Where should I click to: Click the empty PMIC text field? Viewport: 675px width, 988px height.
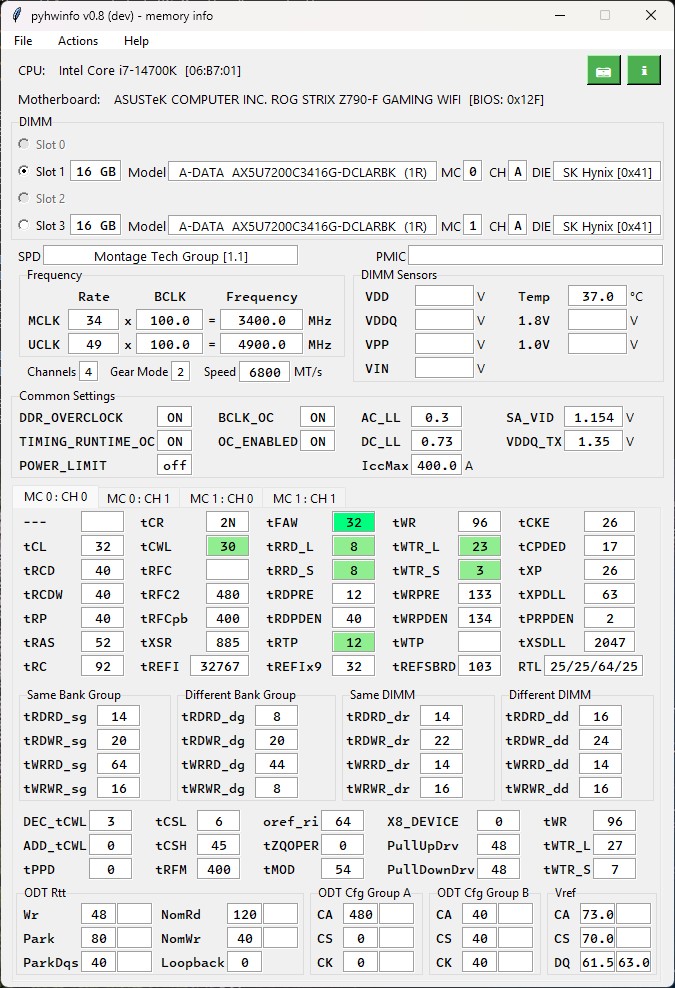point(536,256)
